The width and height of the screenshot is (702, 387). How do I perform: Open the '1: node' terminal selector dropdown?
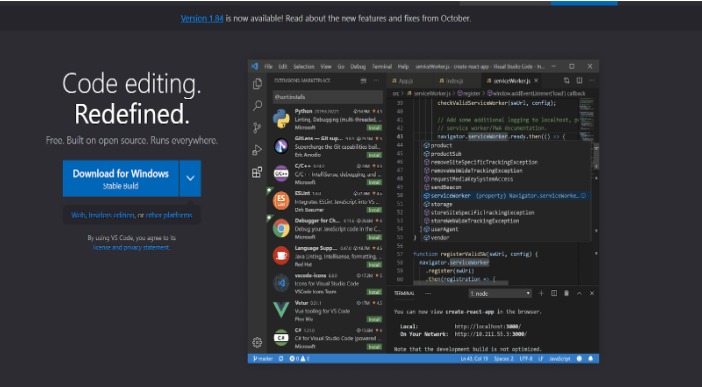[x=500, y=293]
